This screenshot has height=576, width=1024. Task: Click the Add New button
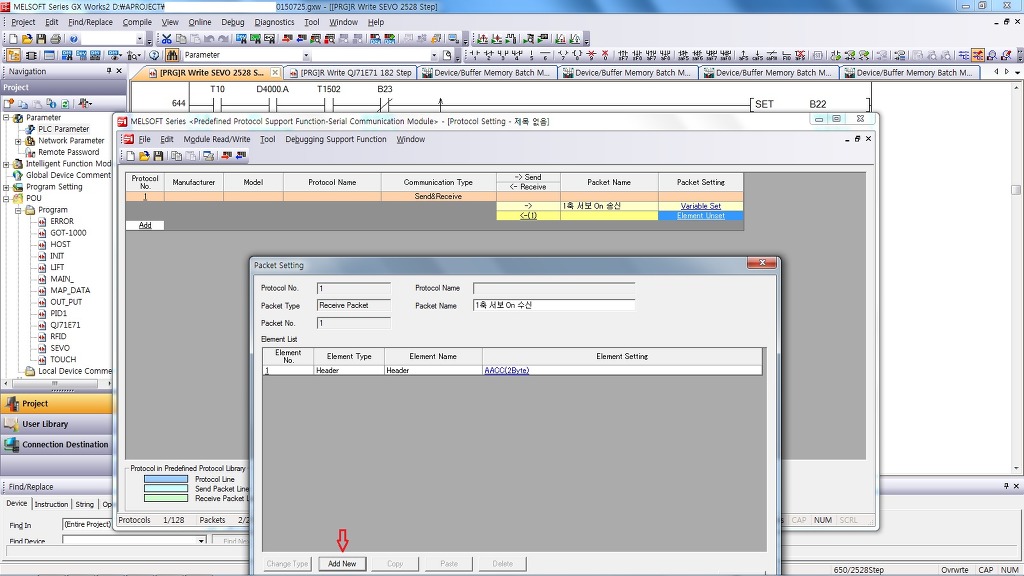[x=342, y=564]
